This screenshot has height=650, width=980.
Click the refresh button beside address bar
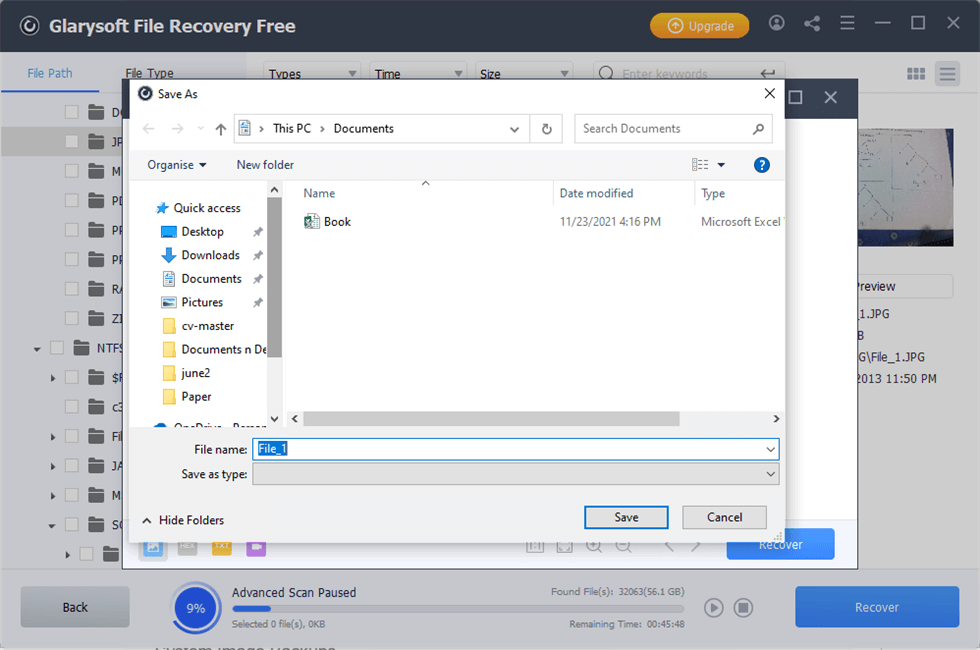546,129
